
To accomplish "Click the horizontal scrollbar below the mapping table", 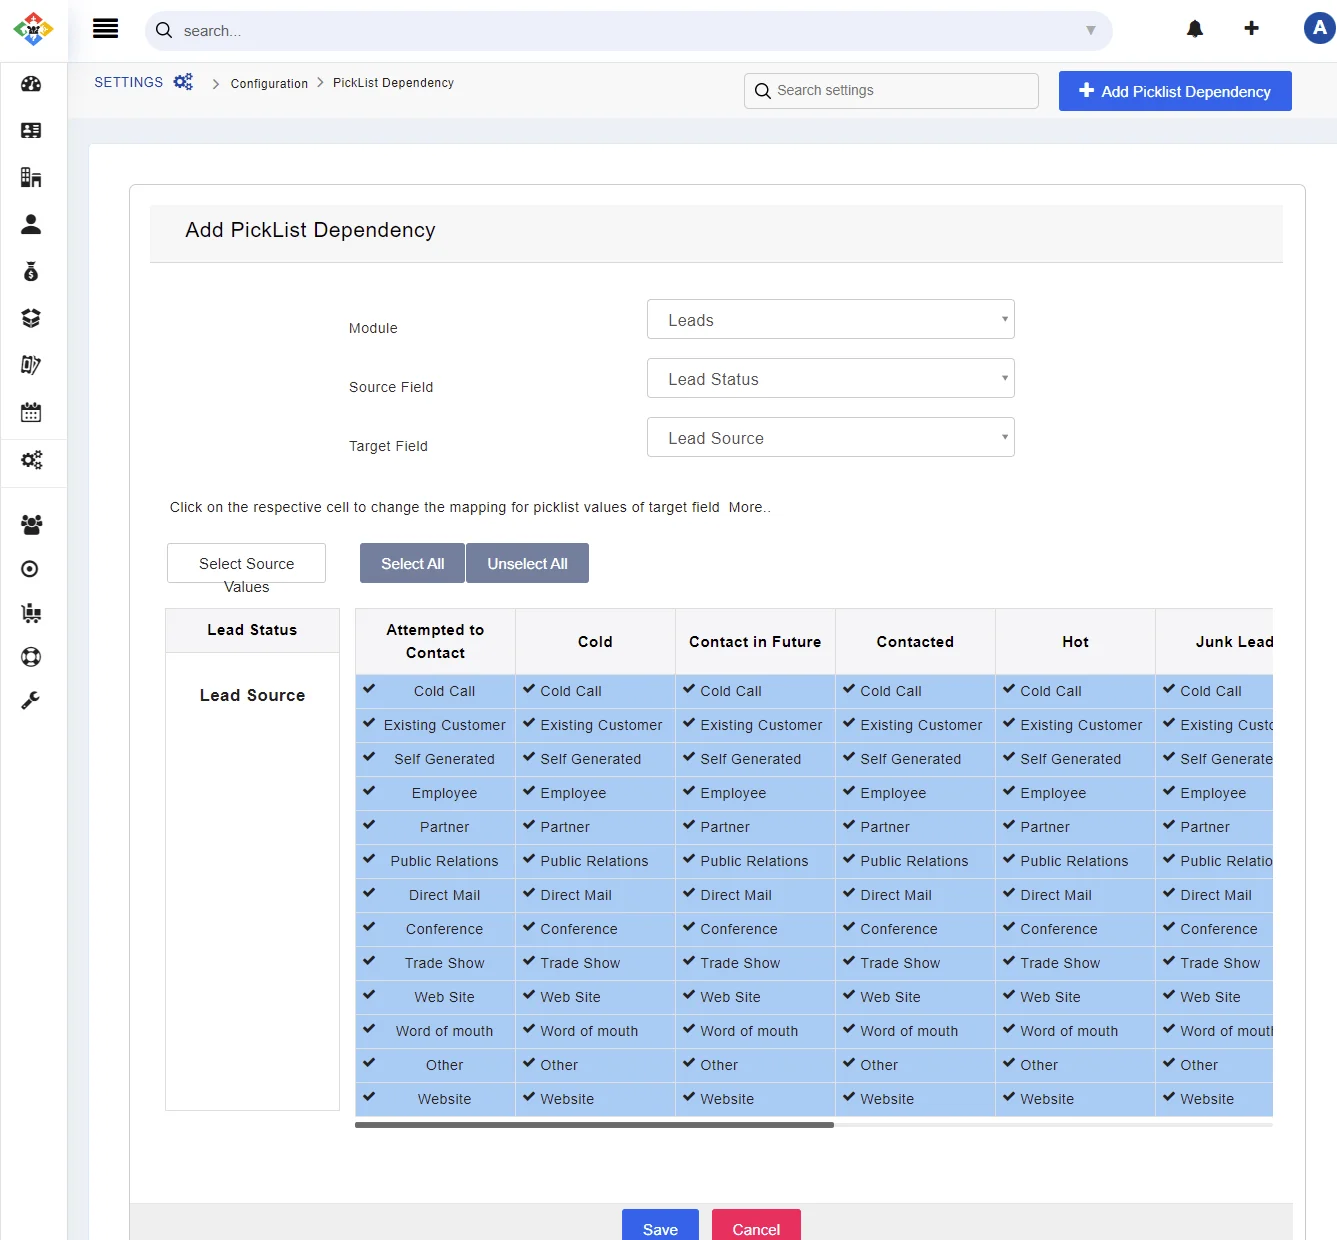I will tap(594, 1125).
